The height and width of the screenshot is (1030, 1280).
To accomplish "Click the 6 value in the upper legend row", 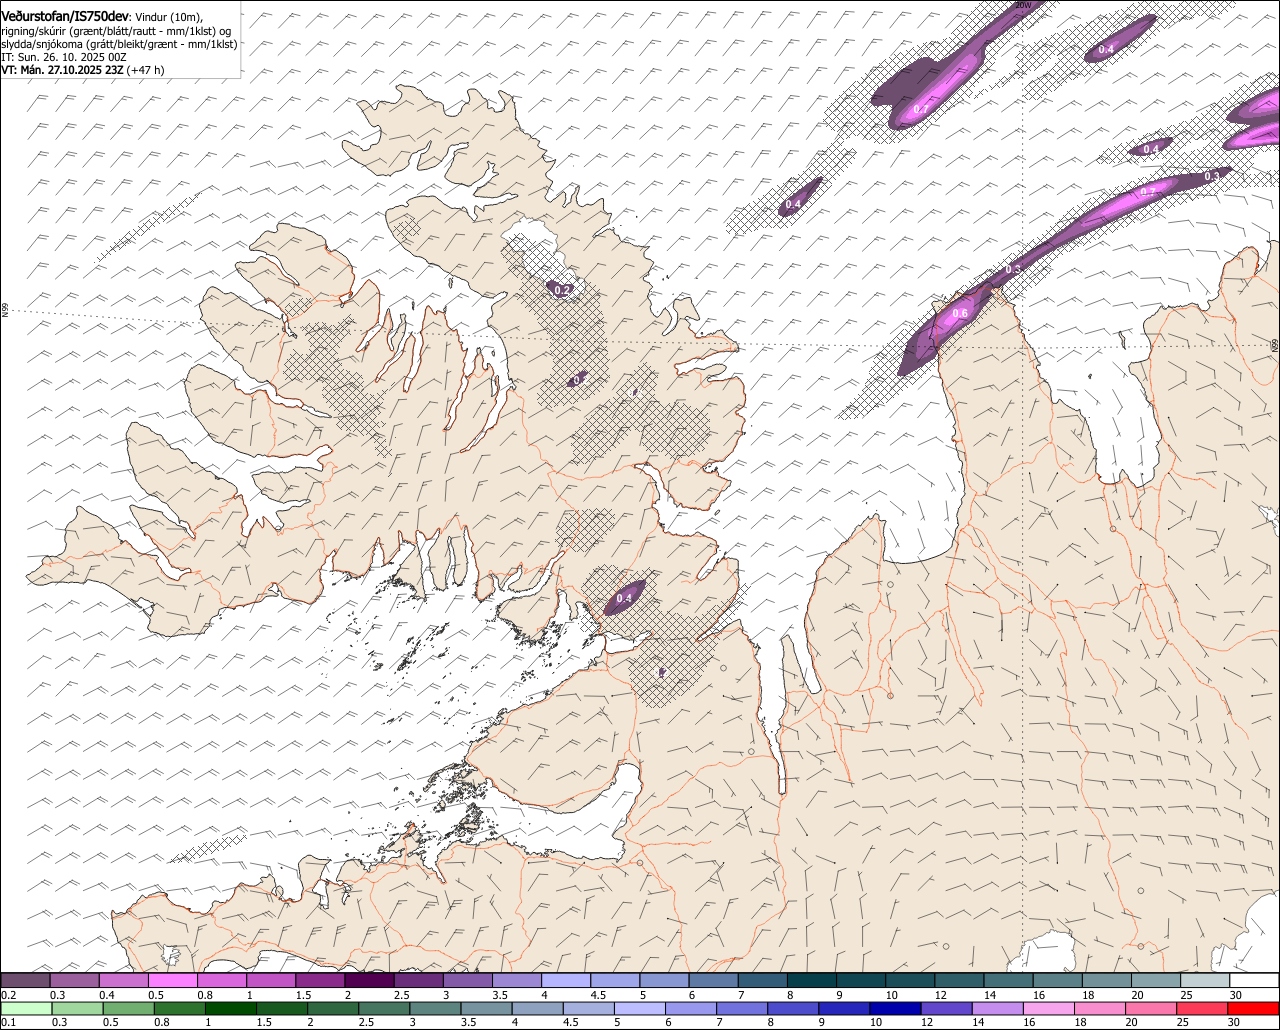I will pos(691,995).
